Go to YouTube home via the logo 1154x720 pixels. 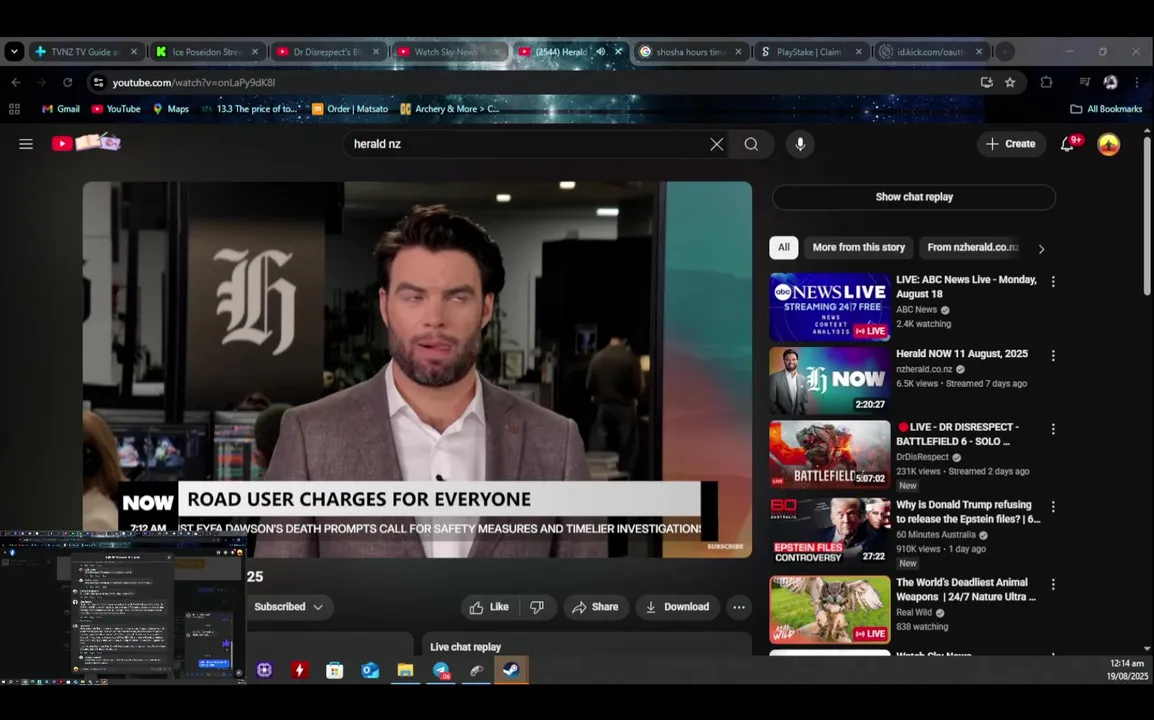[86, 143]
